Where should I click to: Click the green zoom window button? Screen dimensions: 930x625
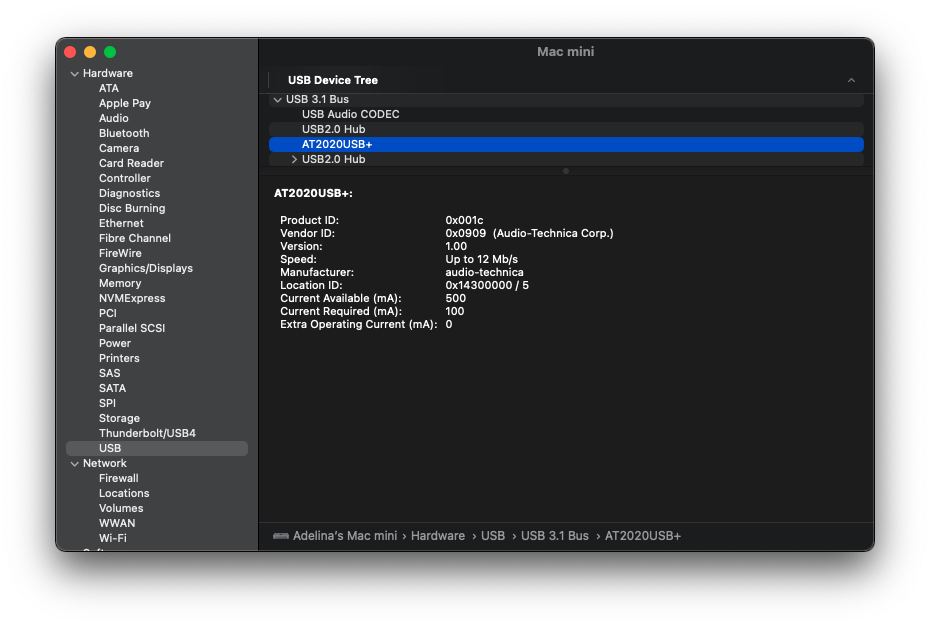click(110, 52)
